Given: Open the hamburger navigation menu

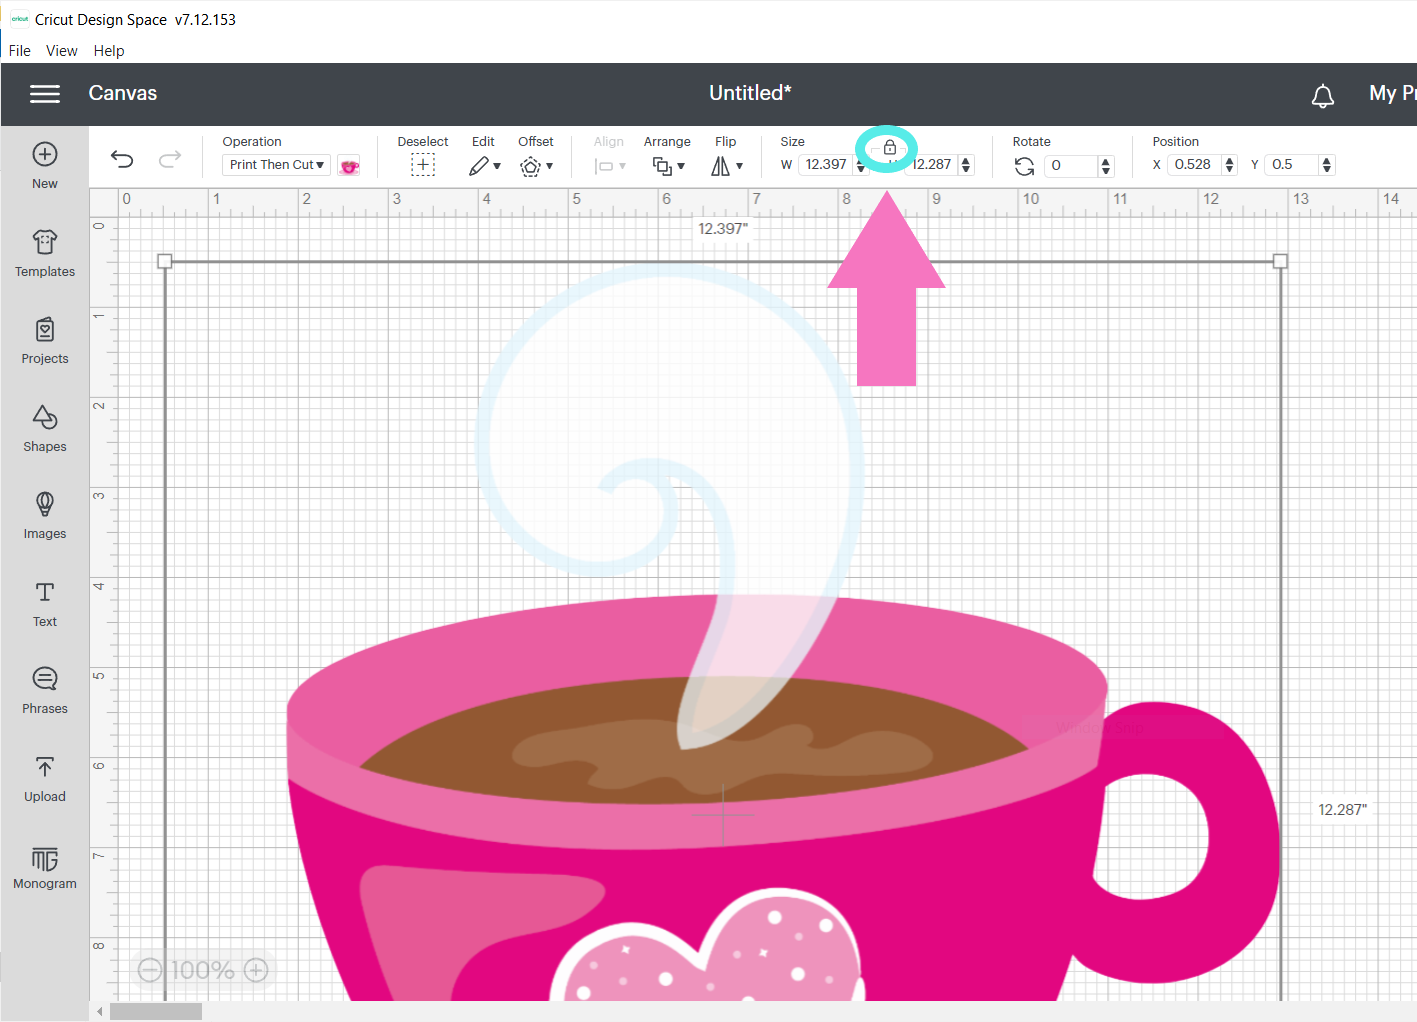Looking at the screenshot, I should [44, 93].
